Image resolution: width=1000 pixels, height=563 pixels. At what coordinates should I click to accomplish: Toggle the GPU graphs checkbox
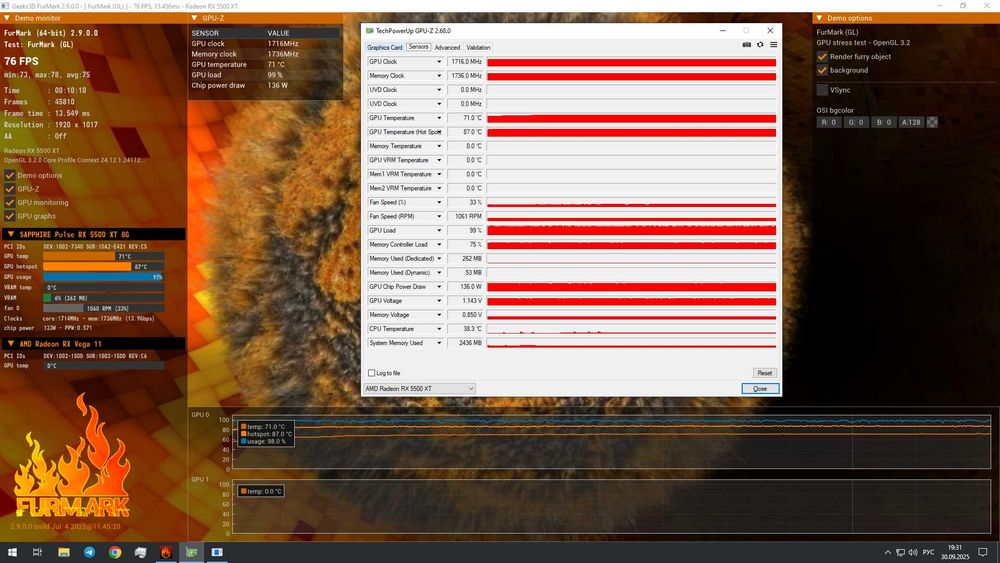(10, 216)
